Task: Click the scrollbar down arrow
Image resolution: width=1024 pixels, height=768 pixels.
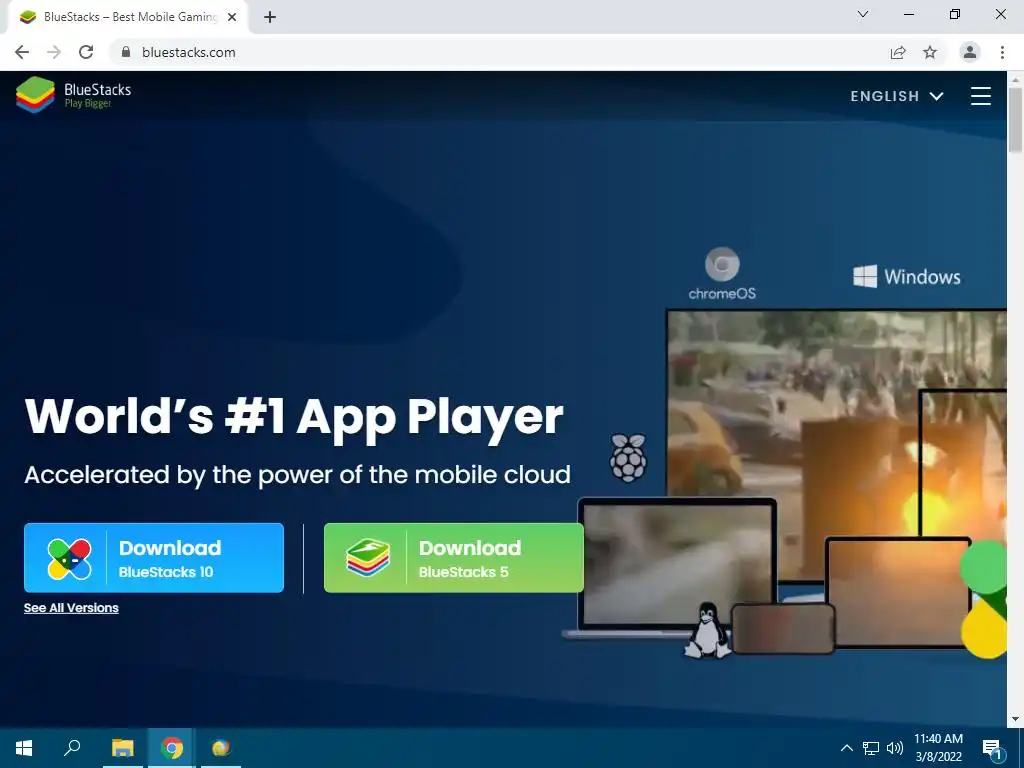Action: click(x=1015, y=720)
